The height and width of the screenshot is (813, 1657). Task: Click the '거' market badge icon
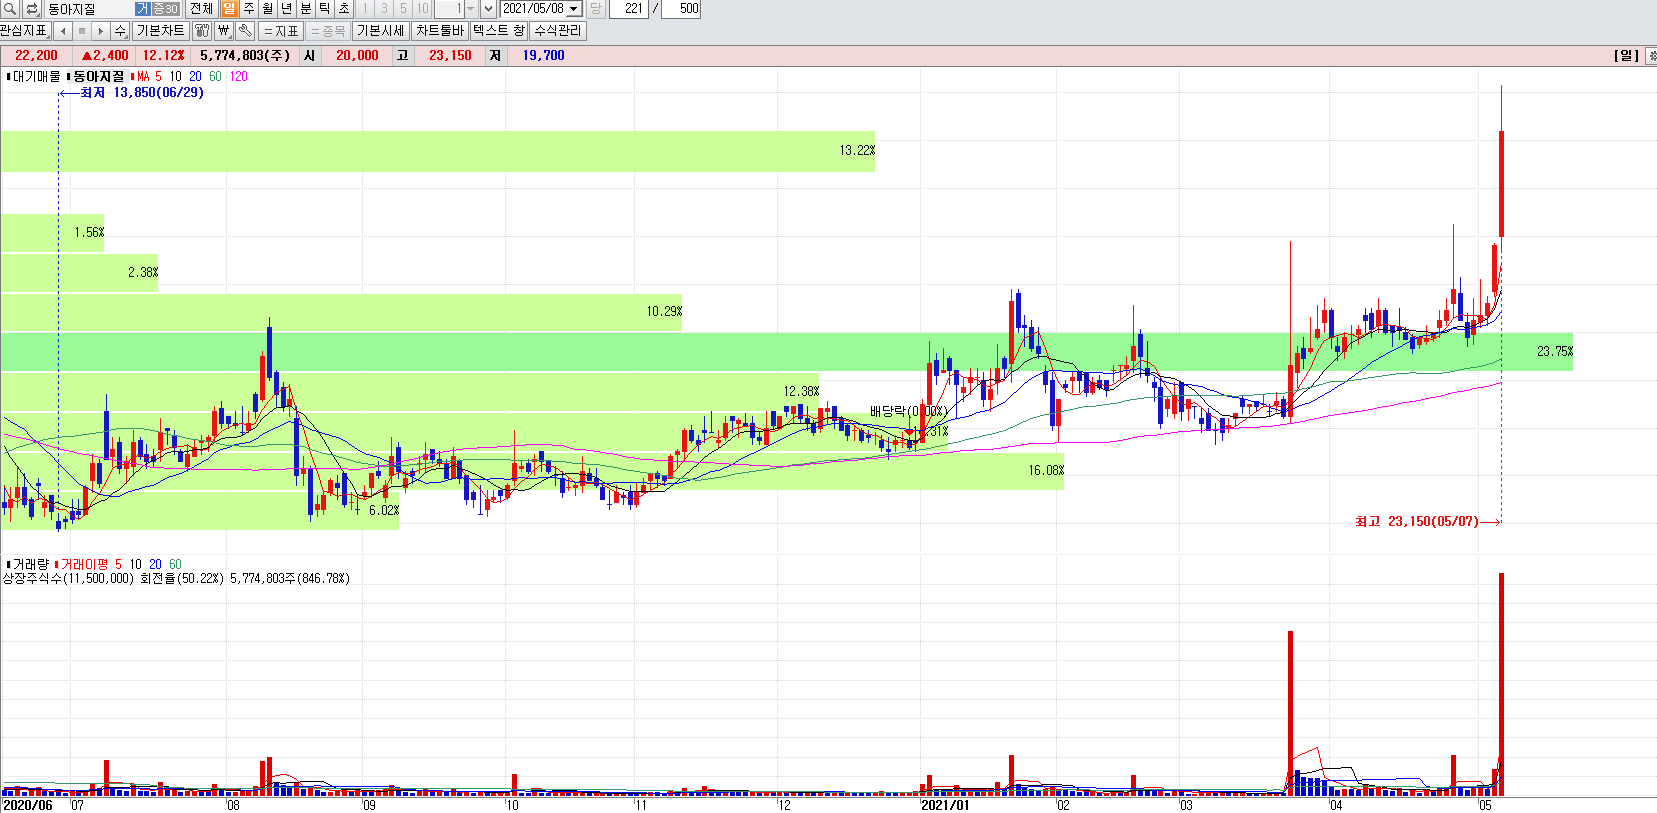click(x=142, y=9)
